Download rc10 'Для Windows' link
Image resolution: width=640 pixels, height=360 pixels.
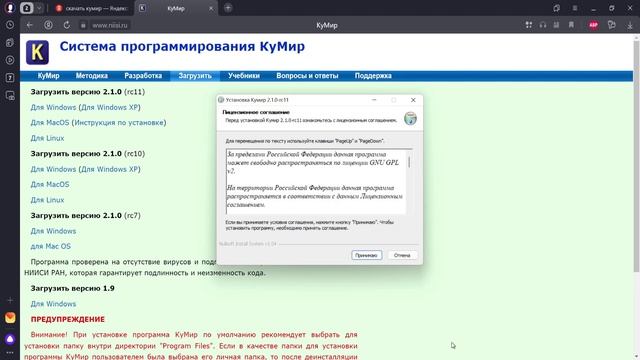point(53,169)
